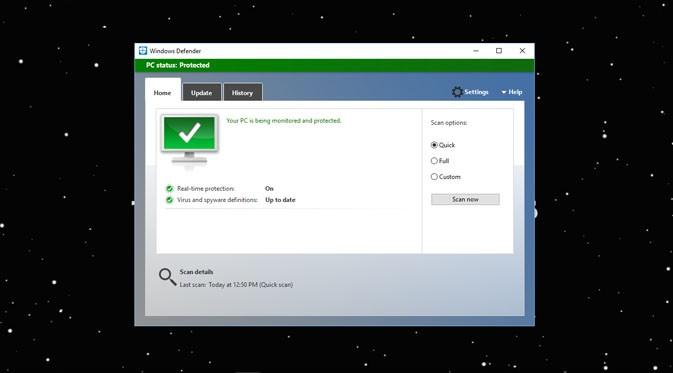Minimize the Windows Defender window
Image resolution: width=673 pixels, height=373 pixels.
(x=476, y=51)
